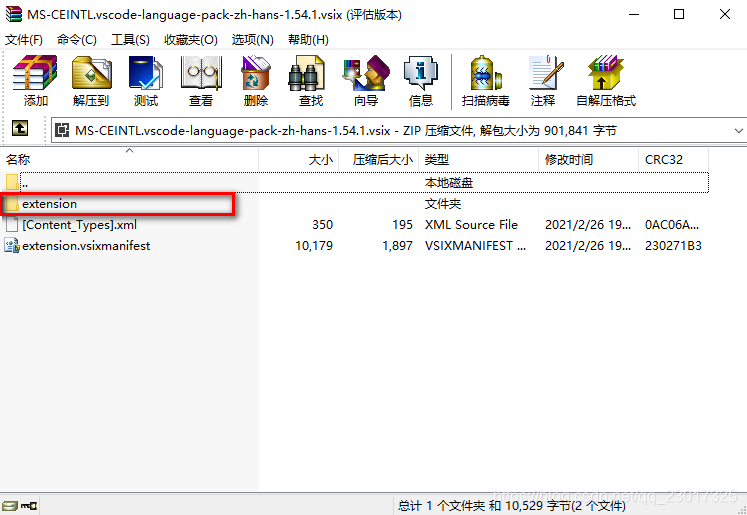The height and width of the screenshot is (515, 747).
Task: Maximize the WinRAR window
Action: point(679,14)
